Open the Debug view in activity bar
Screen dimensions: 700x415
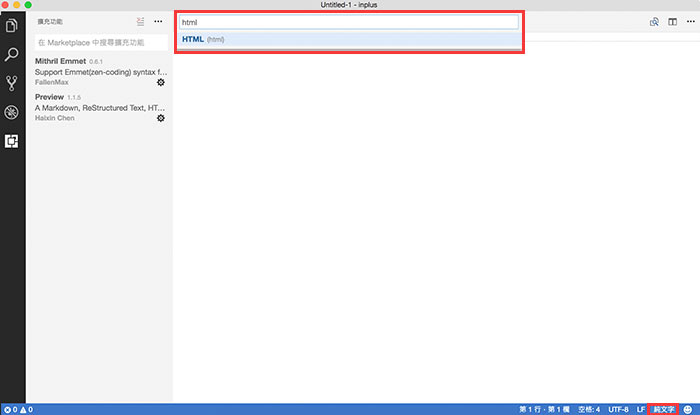(x=12, y=112)
